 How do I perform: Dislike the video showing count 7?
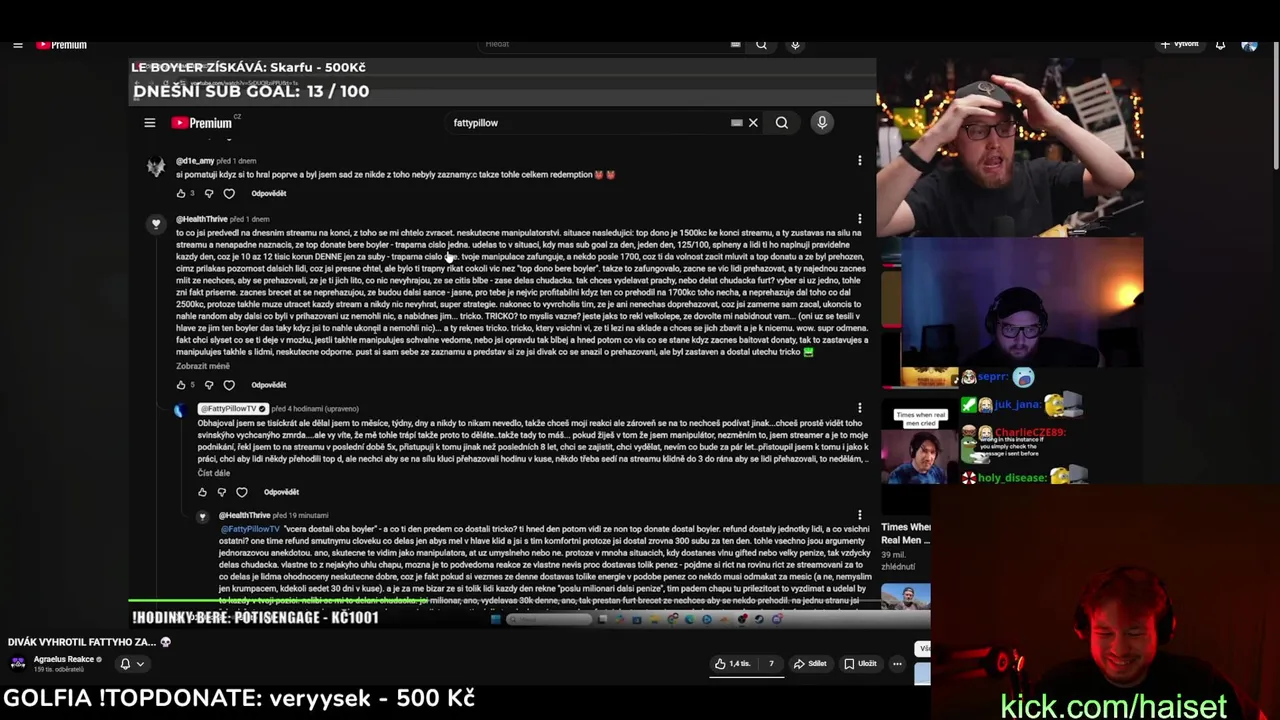[770, 664]
